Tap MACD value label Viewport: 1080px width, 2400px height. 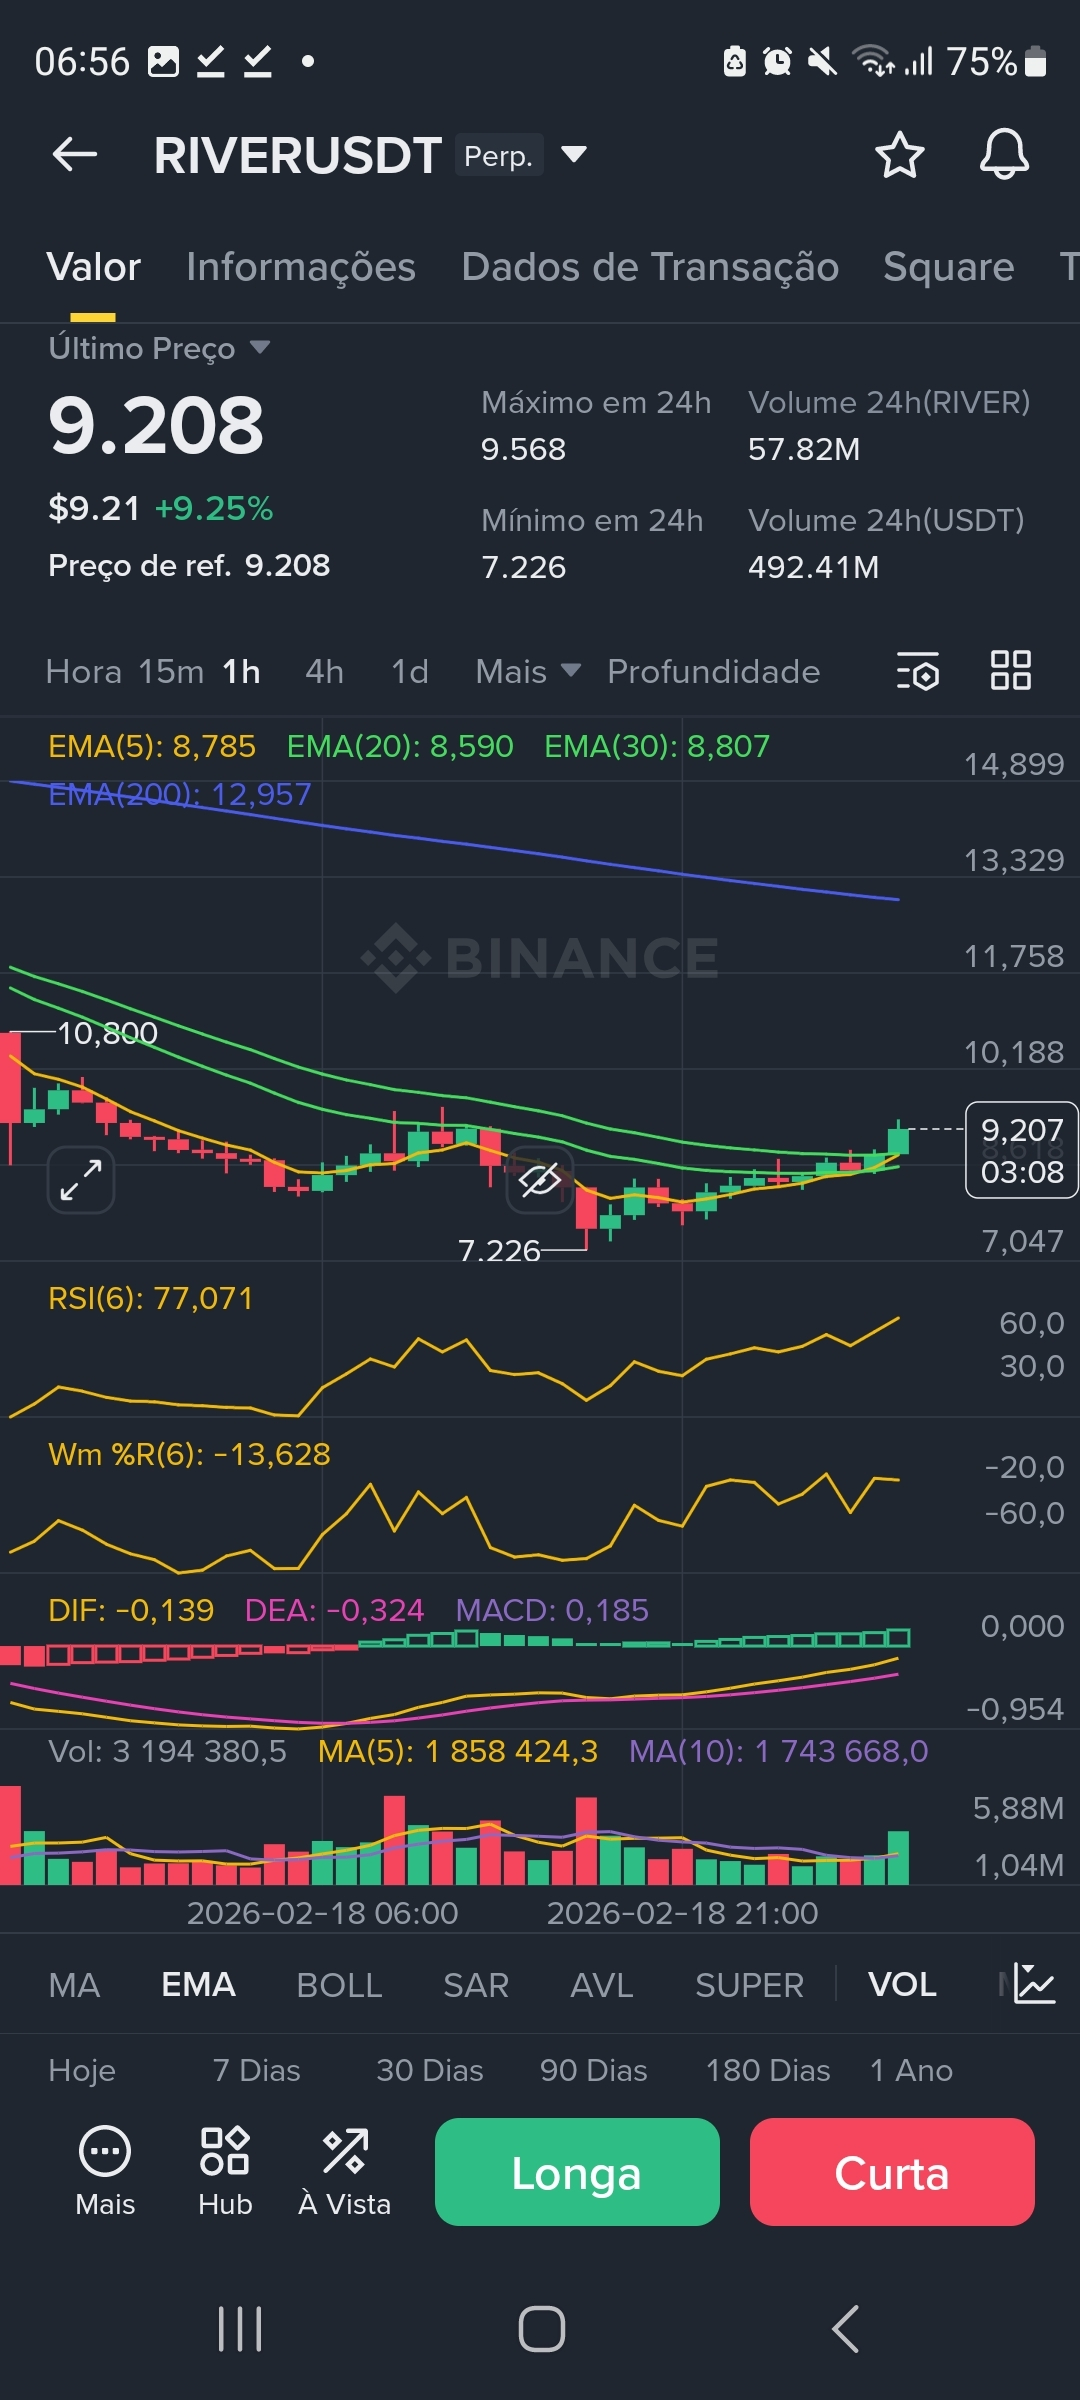click(552, 1610)
